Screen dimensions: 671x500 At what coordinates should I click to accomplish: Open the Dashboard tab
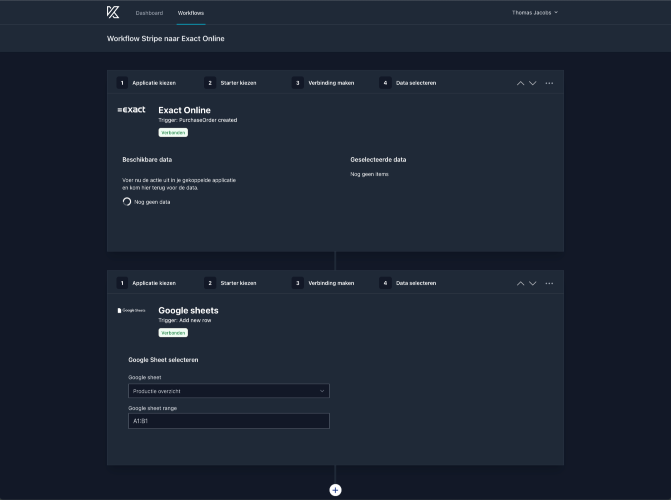coord(149,13)
